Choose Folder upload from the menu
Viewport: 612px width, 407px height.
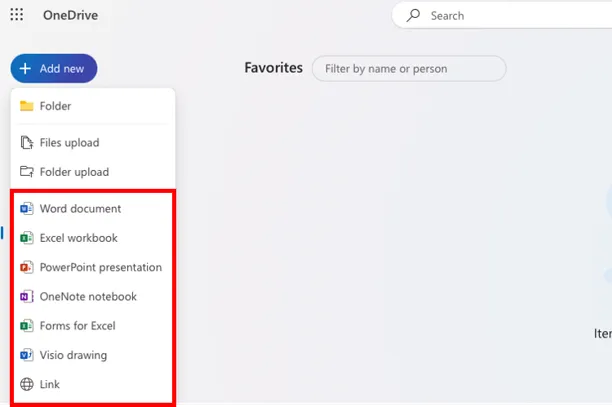pyautogui.click(x=74, y=172)
